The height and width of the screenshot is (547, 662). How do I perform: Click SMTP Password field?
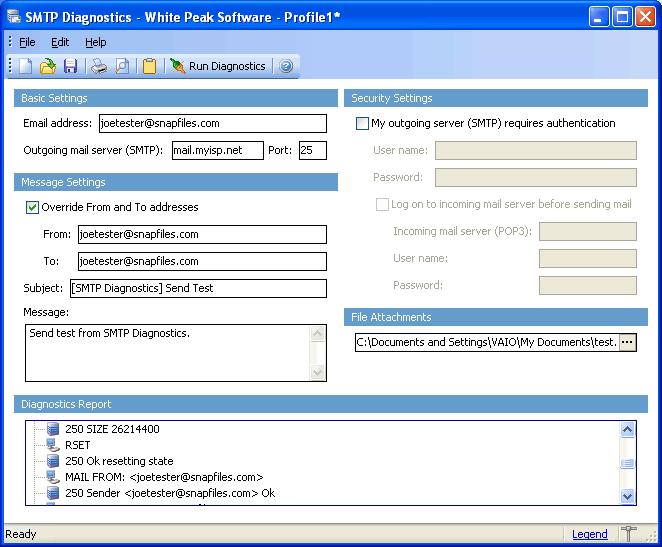click(536, 178)
